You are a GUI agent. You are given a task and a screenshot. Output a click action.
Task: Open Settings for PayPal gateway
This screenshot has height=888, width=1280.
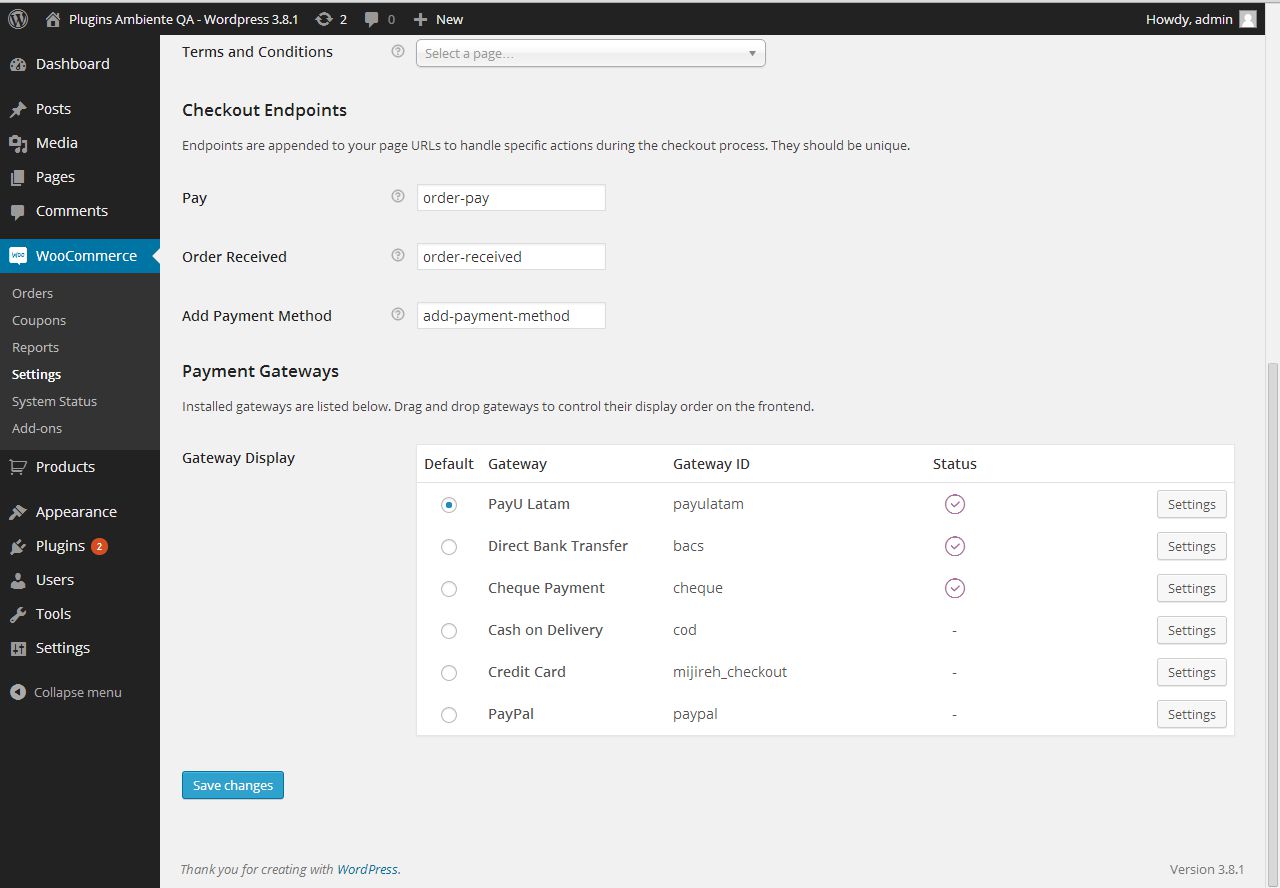coord(1192,714)
